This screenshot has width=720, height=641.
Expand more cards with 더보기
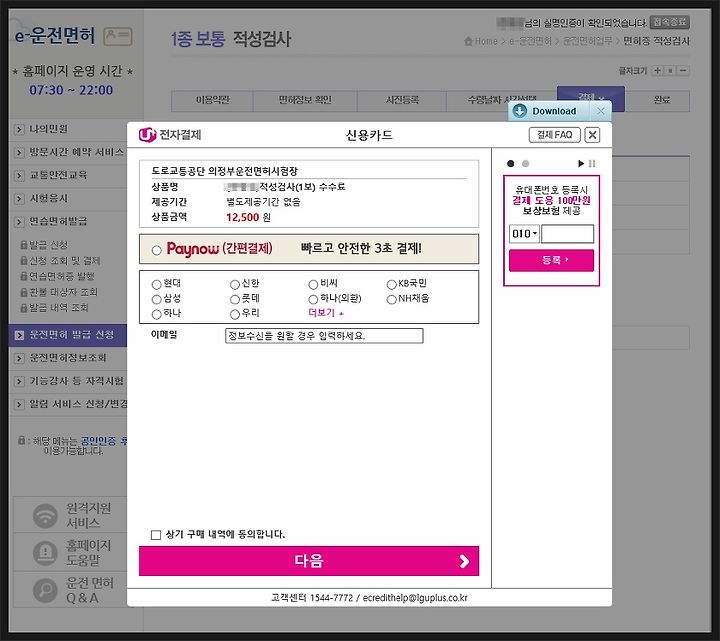326,313
